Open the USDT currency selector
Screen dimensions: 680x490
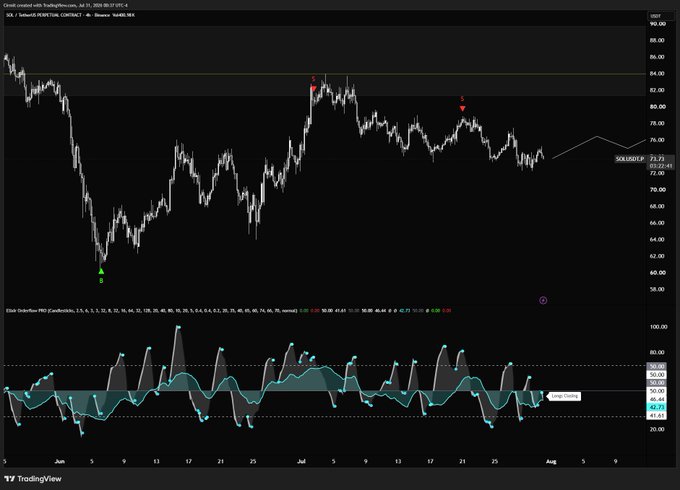(655, 16)
